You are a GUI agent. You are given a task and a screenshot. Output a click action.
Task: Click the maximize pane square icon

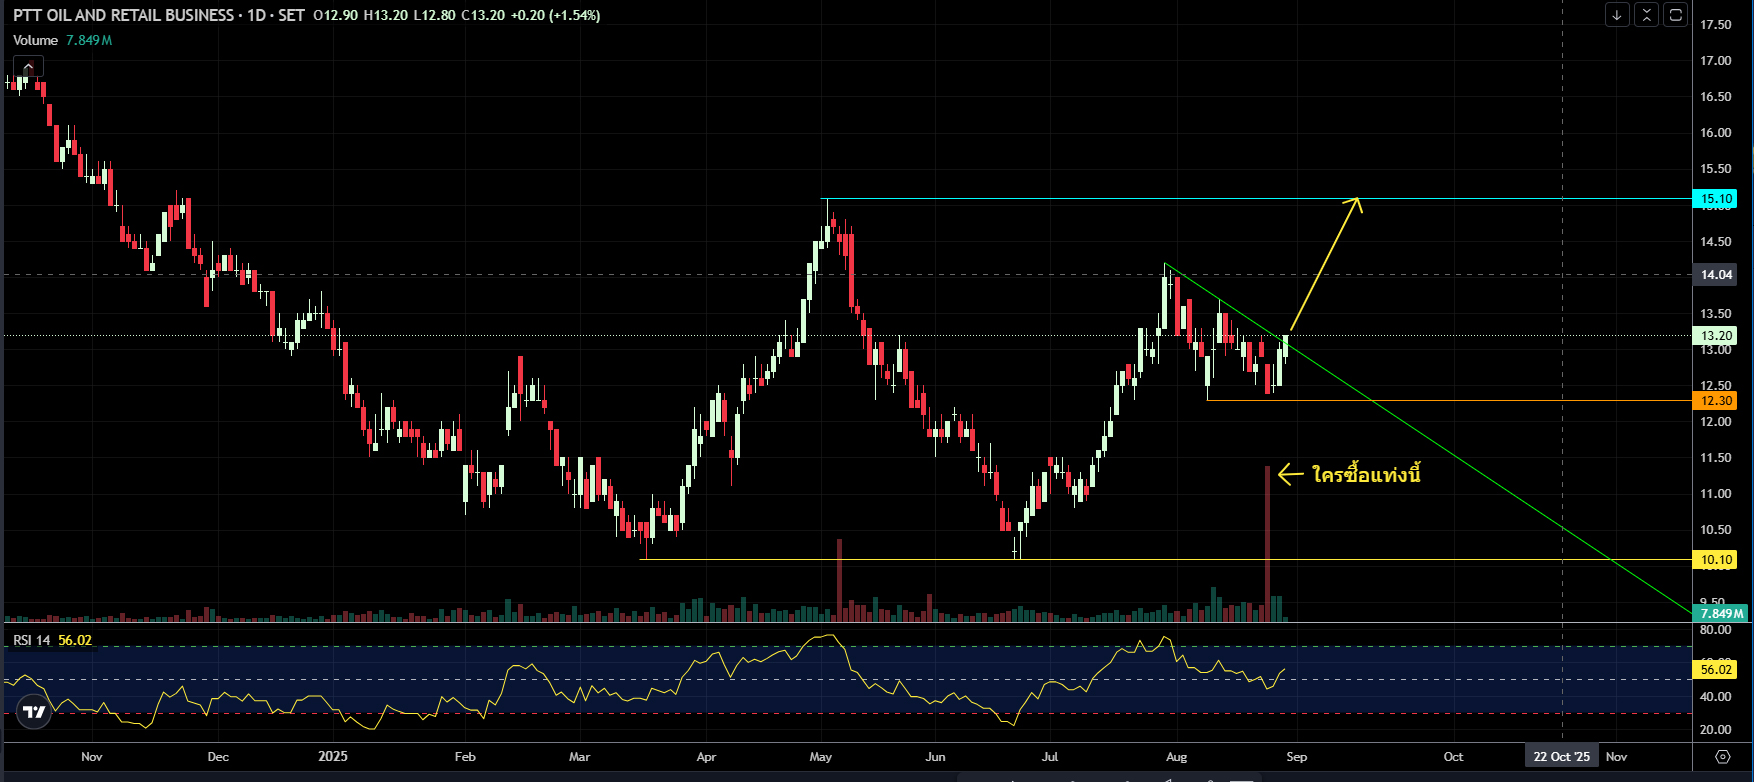pyautogui.click(x=1675, y=15)
